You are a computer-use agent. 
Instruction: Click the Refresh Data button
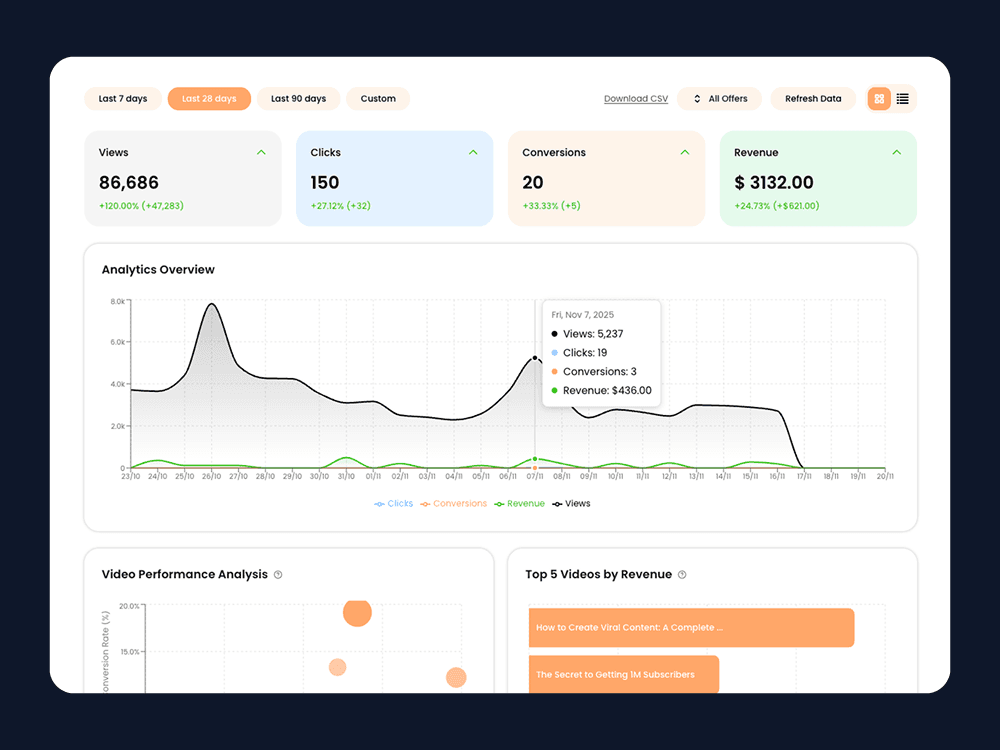[x=814, y=99]
